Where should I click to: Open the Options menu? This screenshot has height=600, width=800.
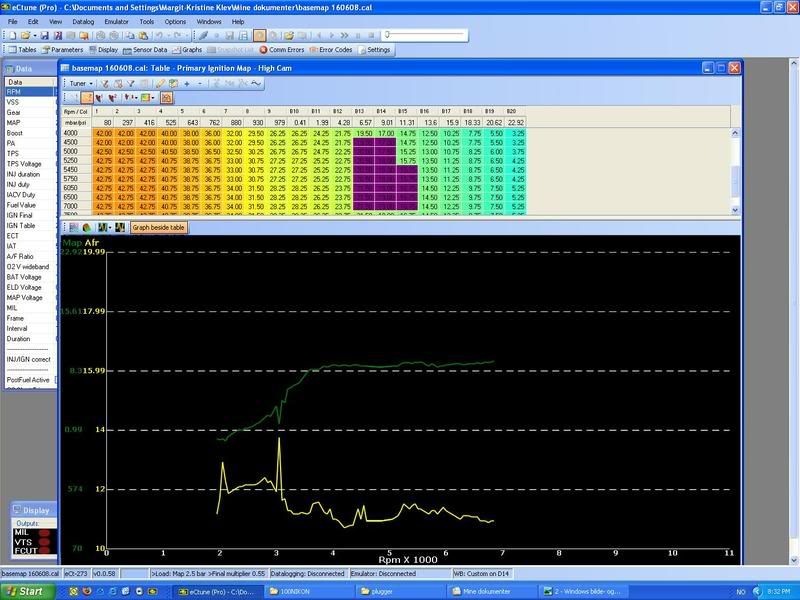[x=175, y=21]
